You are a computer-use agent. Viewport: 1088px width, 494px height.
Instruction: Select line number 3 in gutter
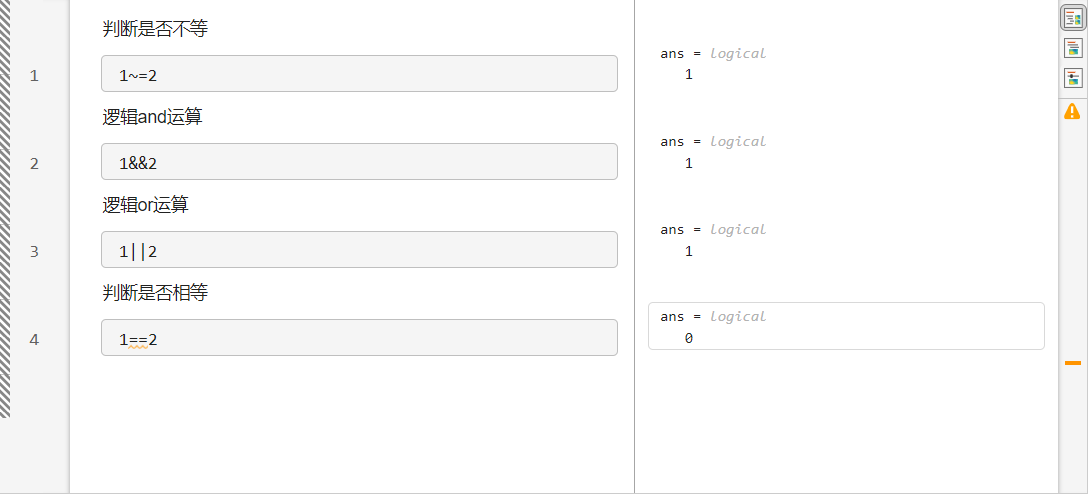coord(34,251)
